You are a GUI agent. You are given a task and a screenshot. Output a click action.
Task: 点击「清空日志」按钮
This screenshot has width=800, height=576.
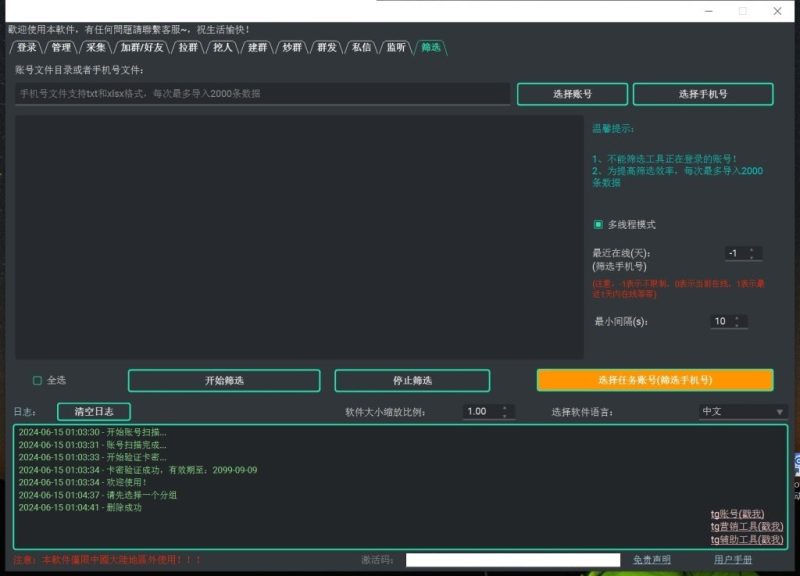[x=93, y=409]
